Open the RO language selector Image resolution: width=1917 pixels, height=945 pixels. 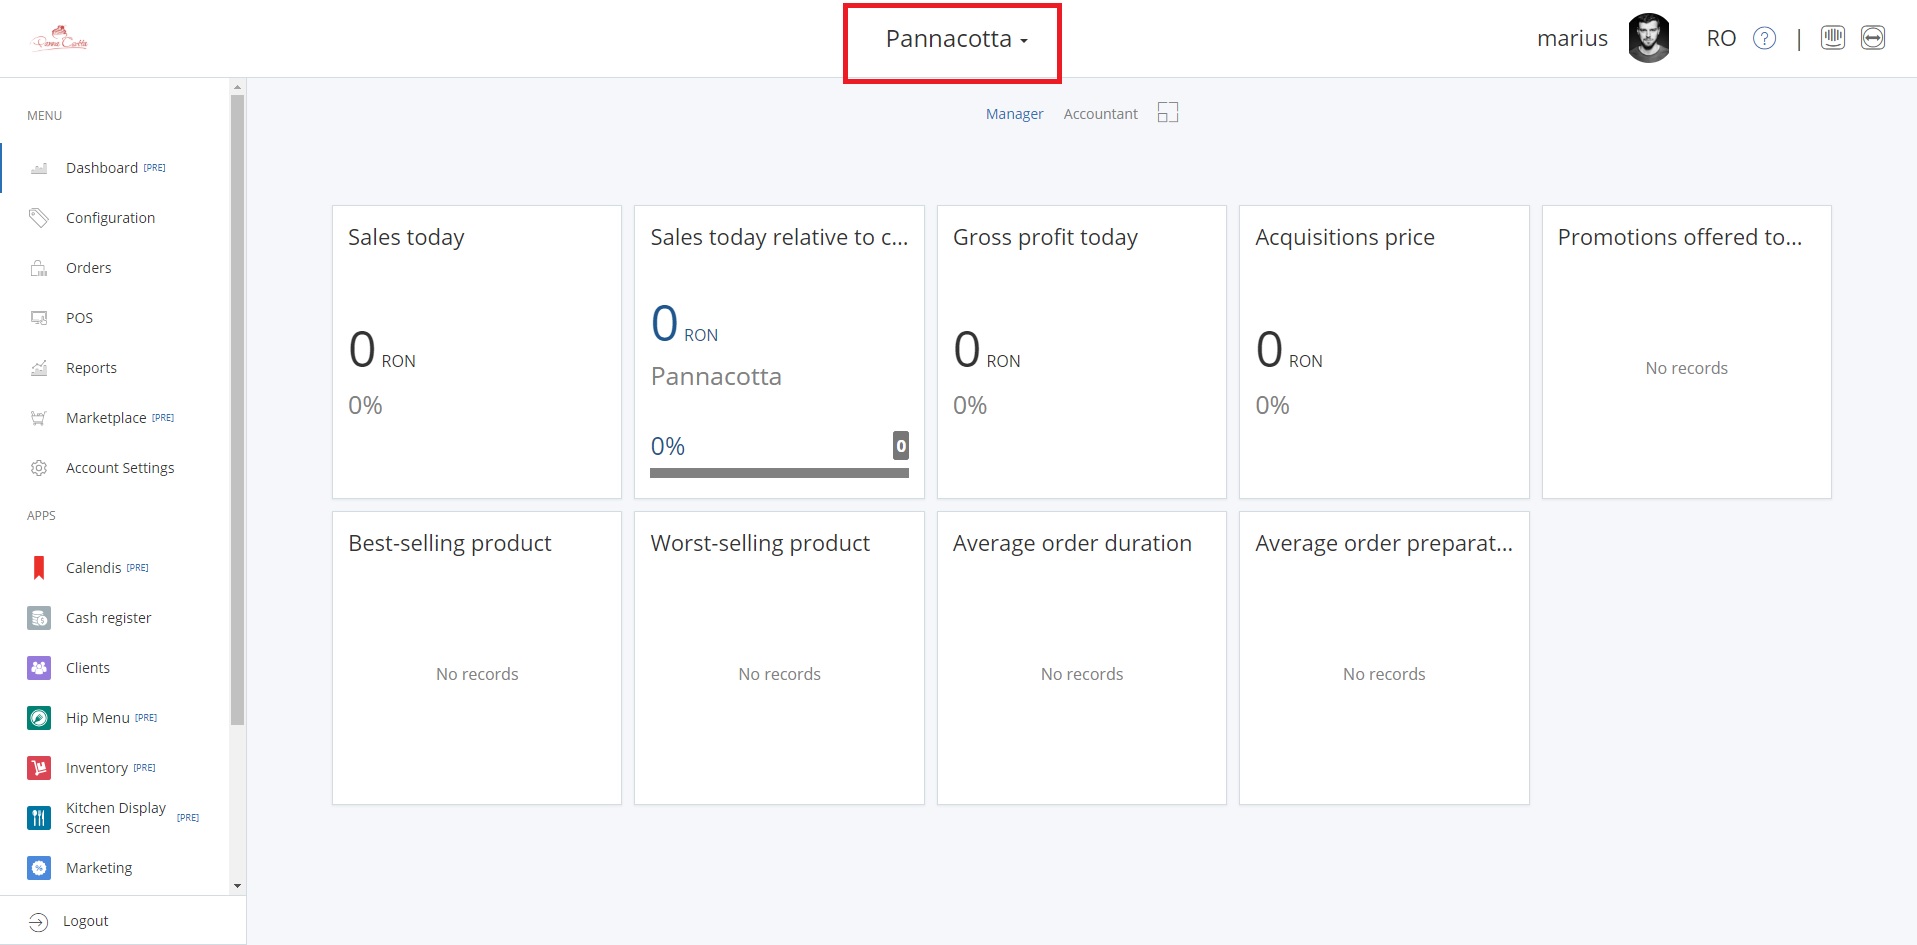[x=1720, y=38]
